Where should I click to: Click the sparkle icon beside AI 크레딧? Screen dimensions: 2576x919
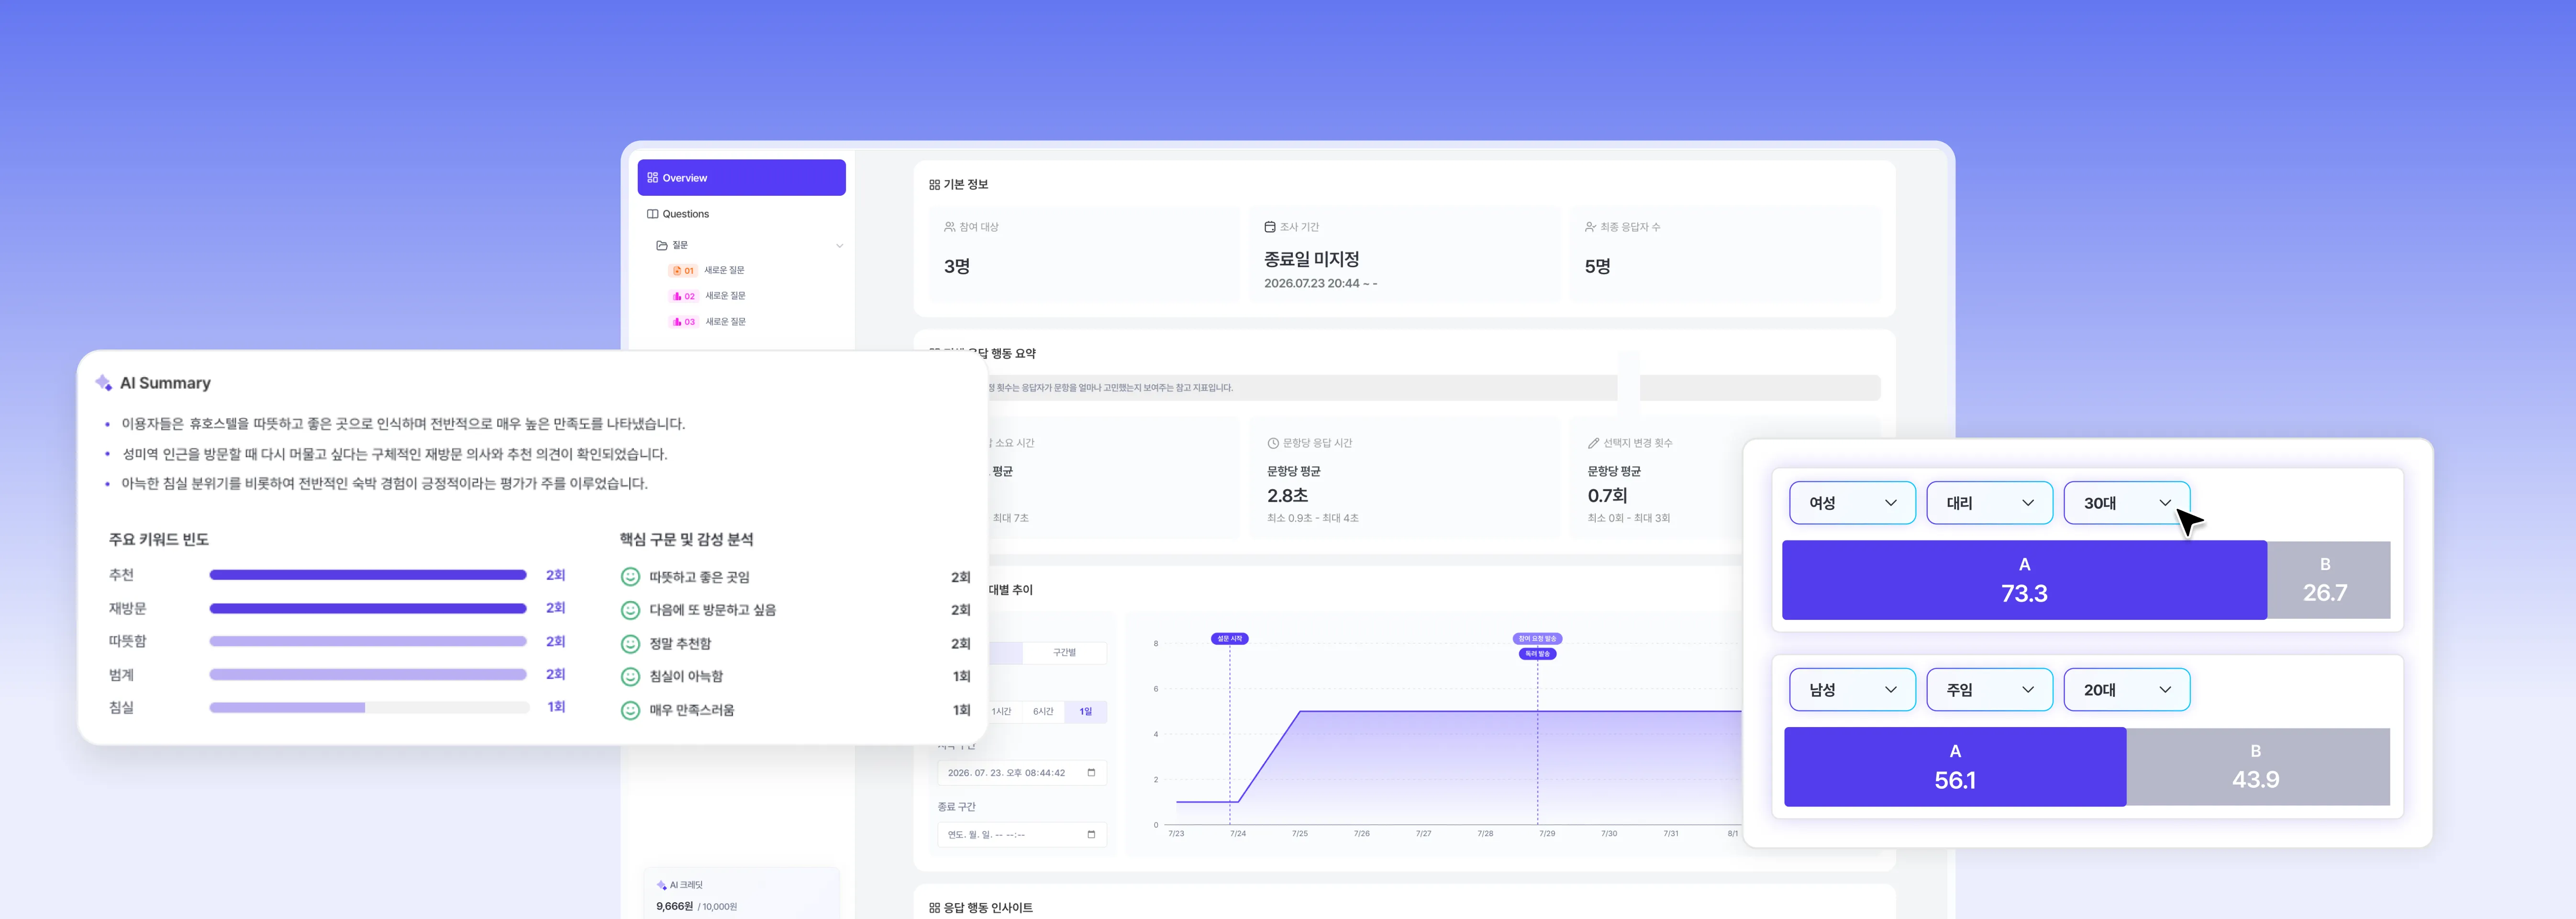click(x=661, y=885)
